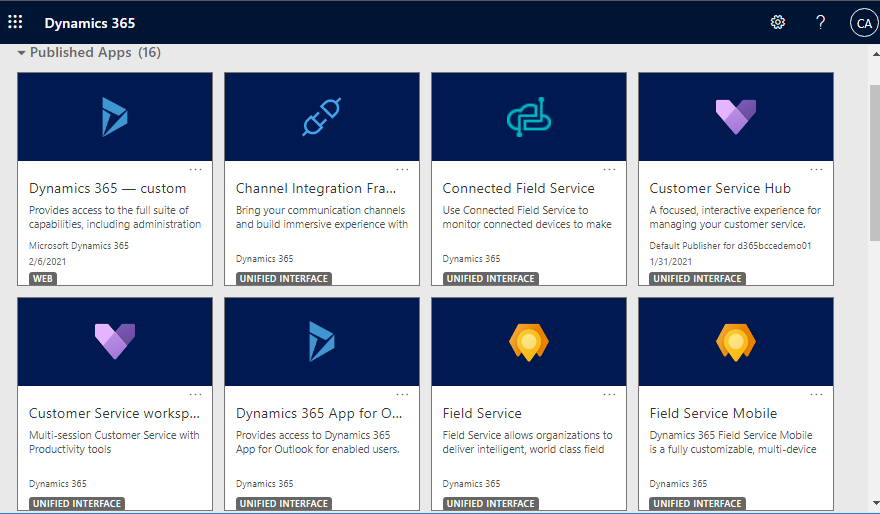Open the app launcher waffle icon

15,22
